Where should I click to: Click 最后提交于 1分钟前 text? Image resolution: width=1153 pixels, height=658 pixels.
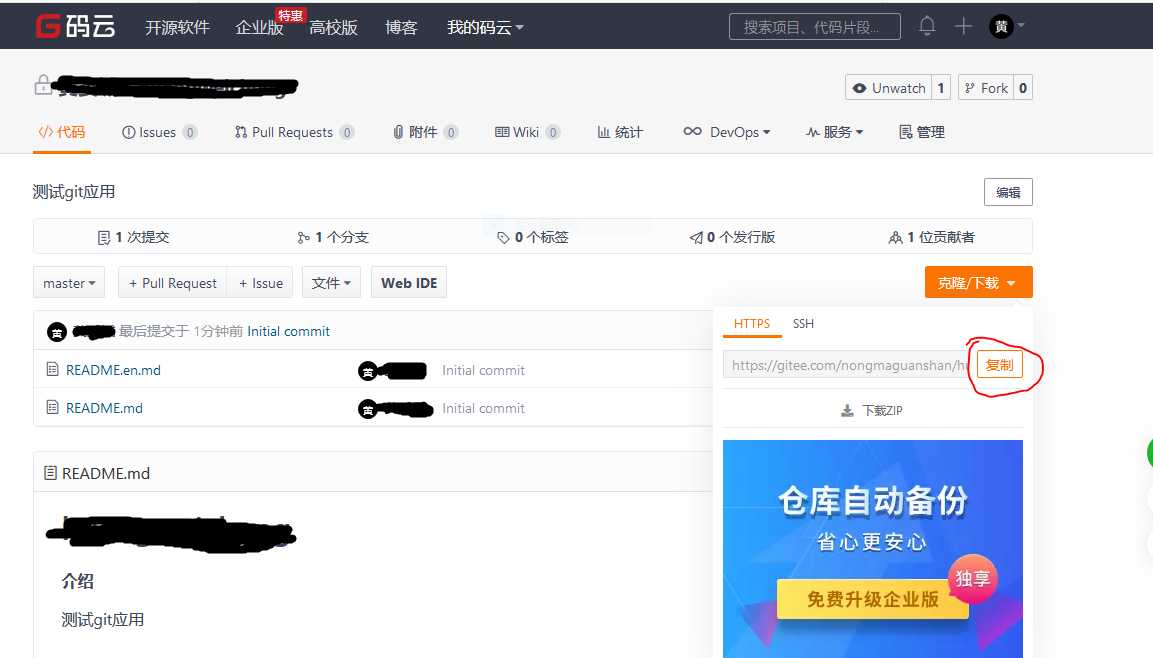click(181, 332)
